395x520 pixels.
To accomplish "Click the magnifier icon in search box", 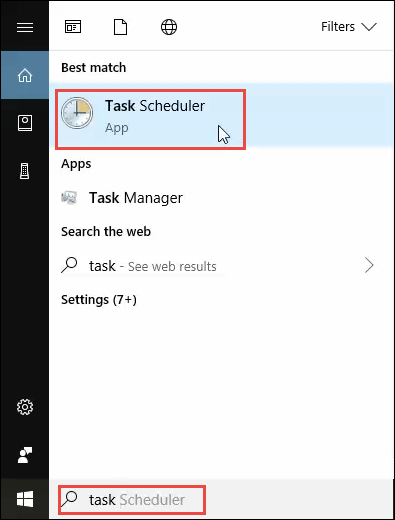I will [x=69, y=499].
